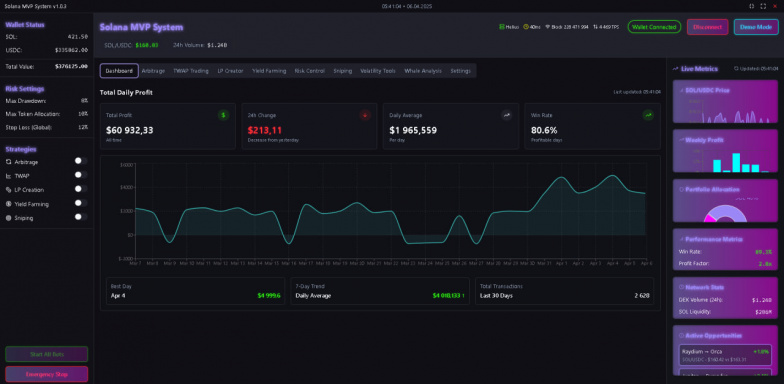Click the latency clock icon in header
The image size is (784, 384).
(526, 27)
